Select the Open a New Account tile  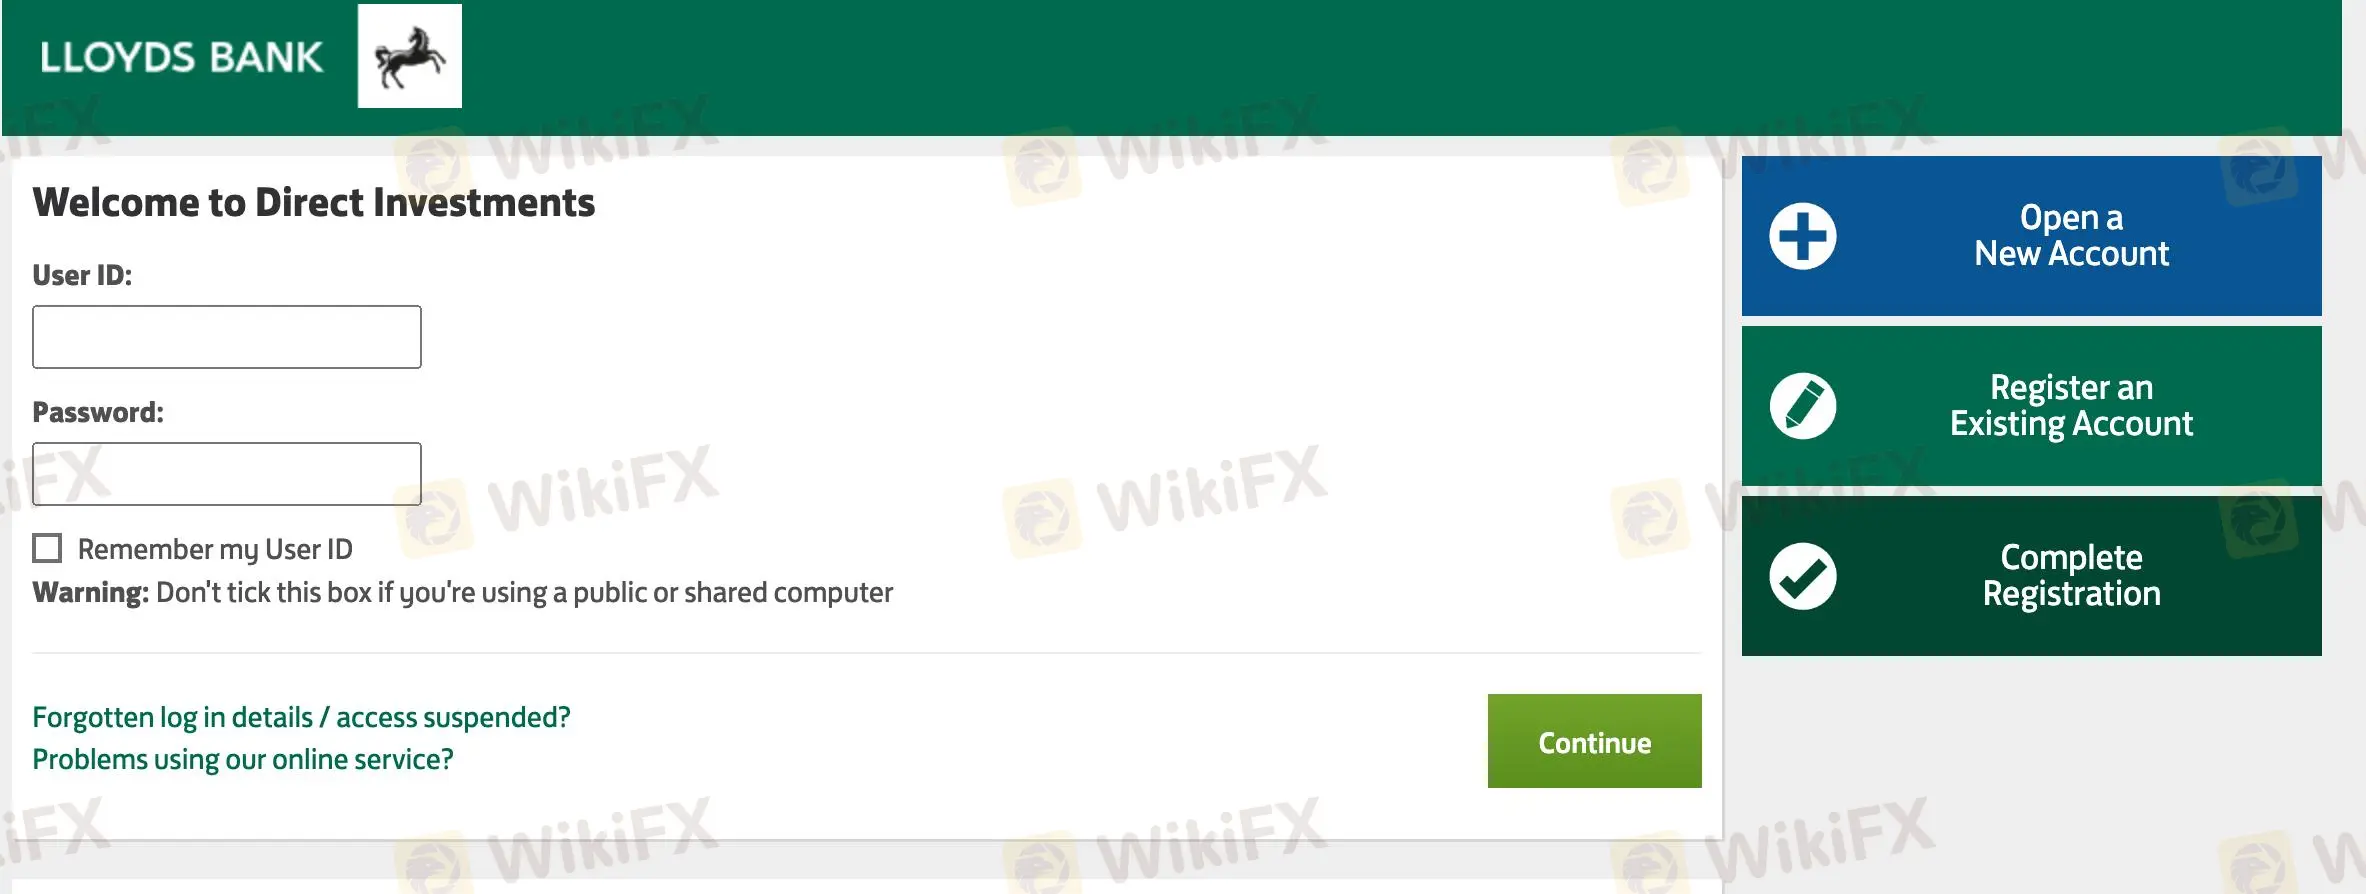click(x=2031, y=236)
